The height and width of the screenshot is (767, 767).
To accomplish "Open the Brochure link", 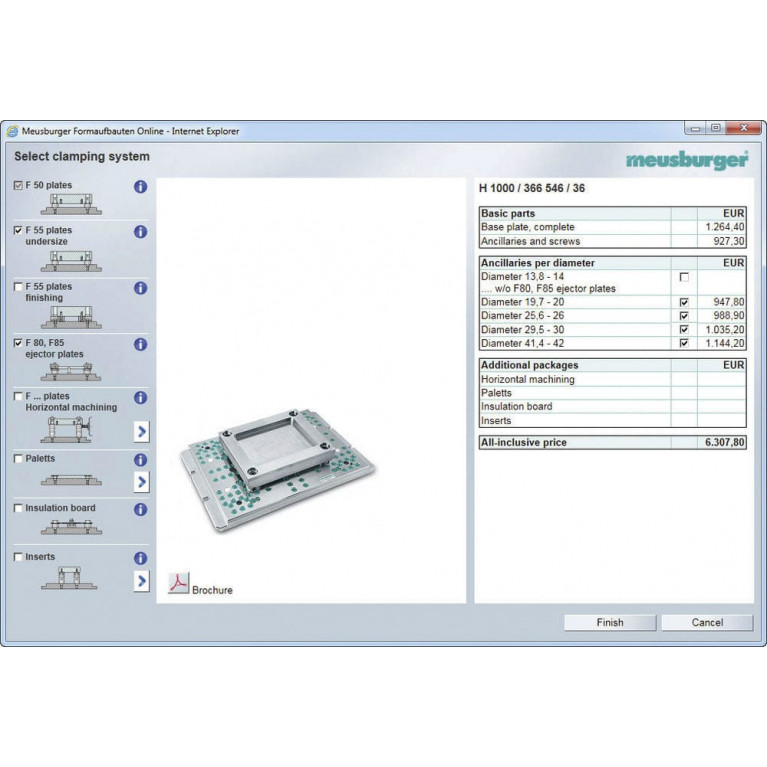I will coord(212,590).
